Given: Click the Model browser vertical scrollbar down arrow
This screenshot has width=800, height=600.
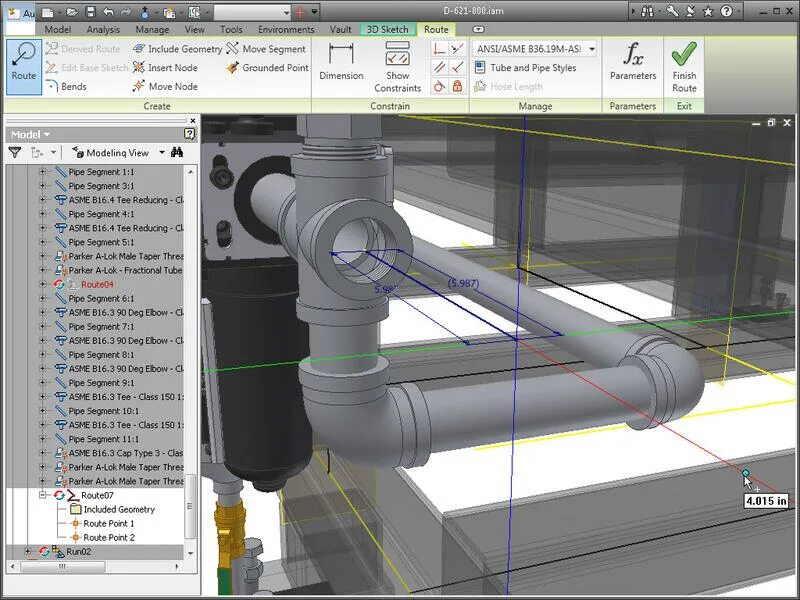Looking at the screenshot, I should [x=190, y=553].
